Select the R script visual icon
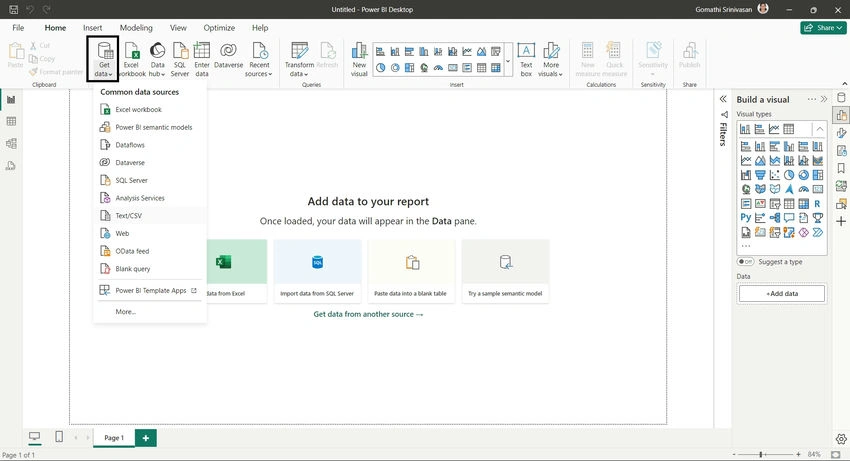 coord(817,204)
